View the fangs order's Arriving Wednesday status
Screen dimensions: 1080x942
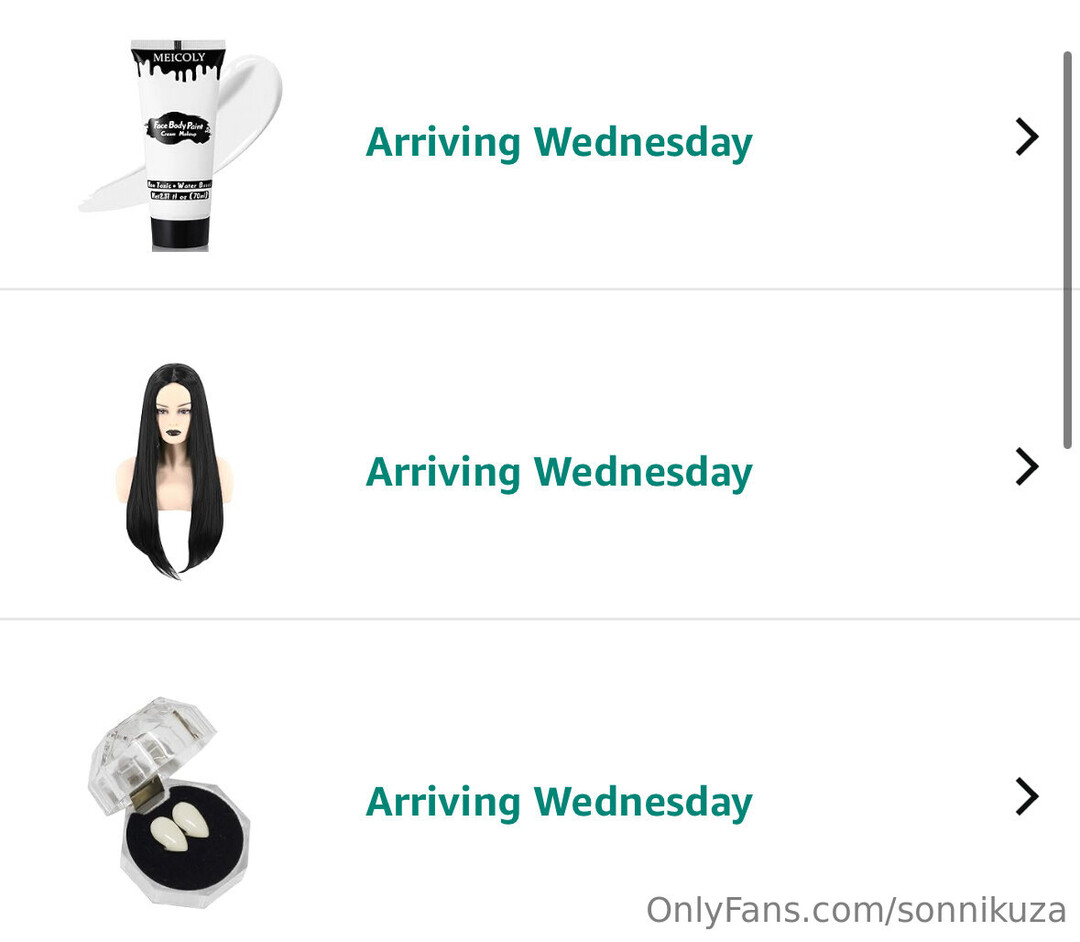pyautogui.click(x=559, y=802)
